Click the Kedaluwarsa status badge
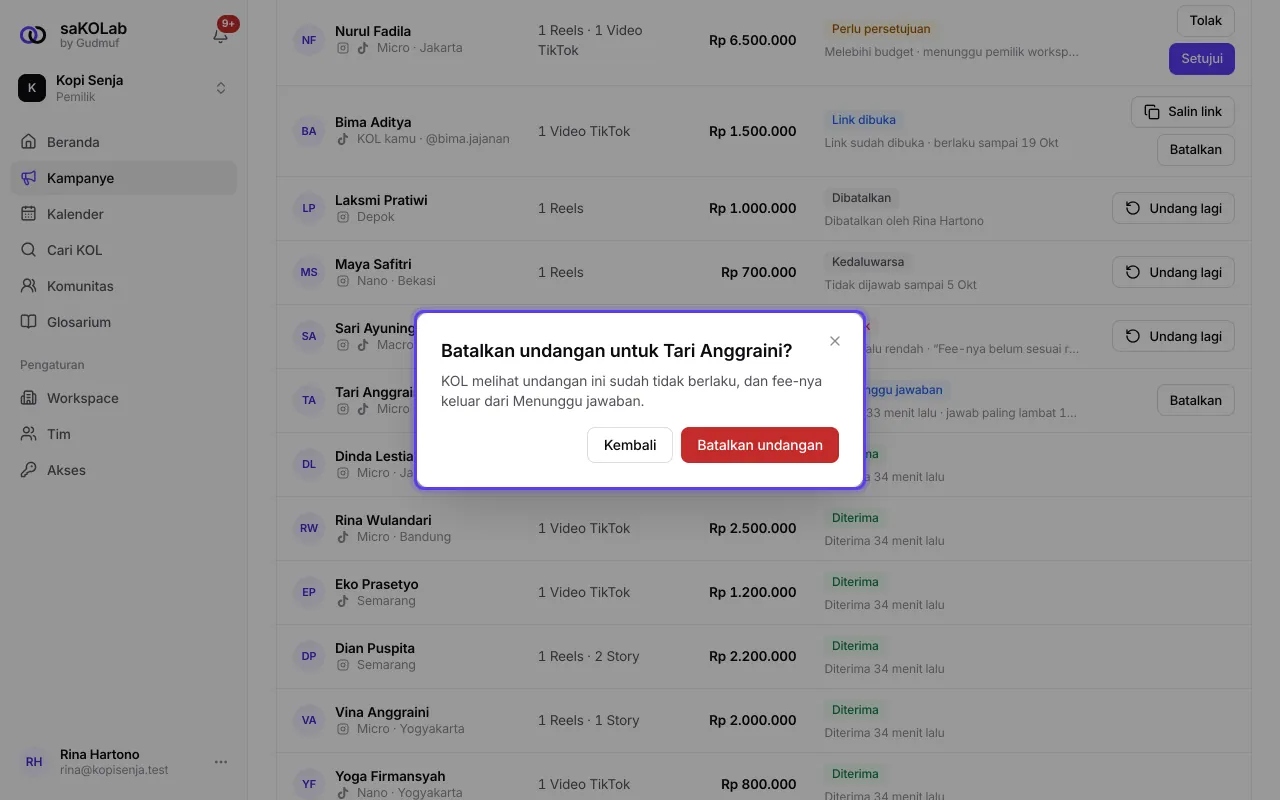 pos(868,262)
